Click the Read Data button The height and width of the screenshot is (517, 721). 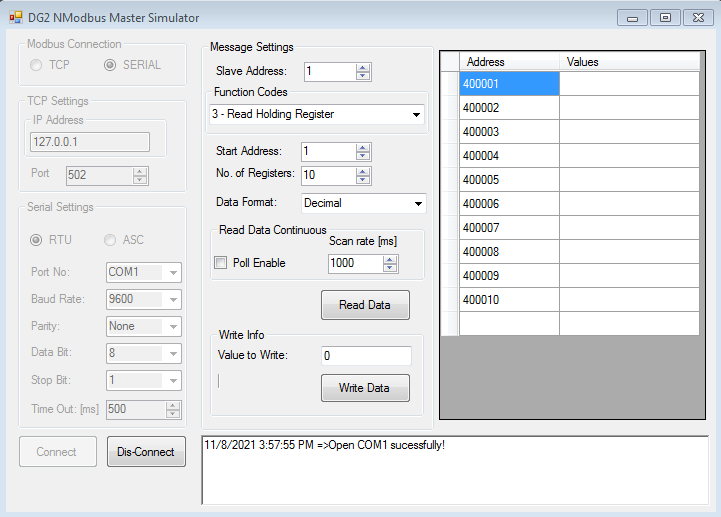pos(365,305)
